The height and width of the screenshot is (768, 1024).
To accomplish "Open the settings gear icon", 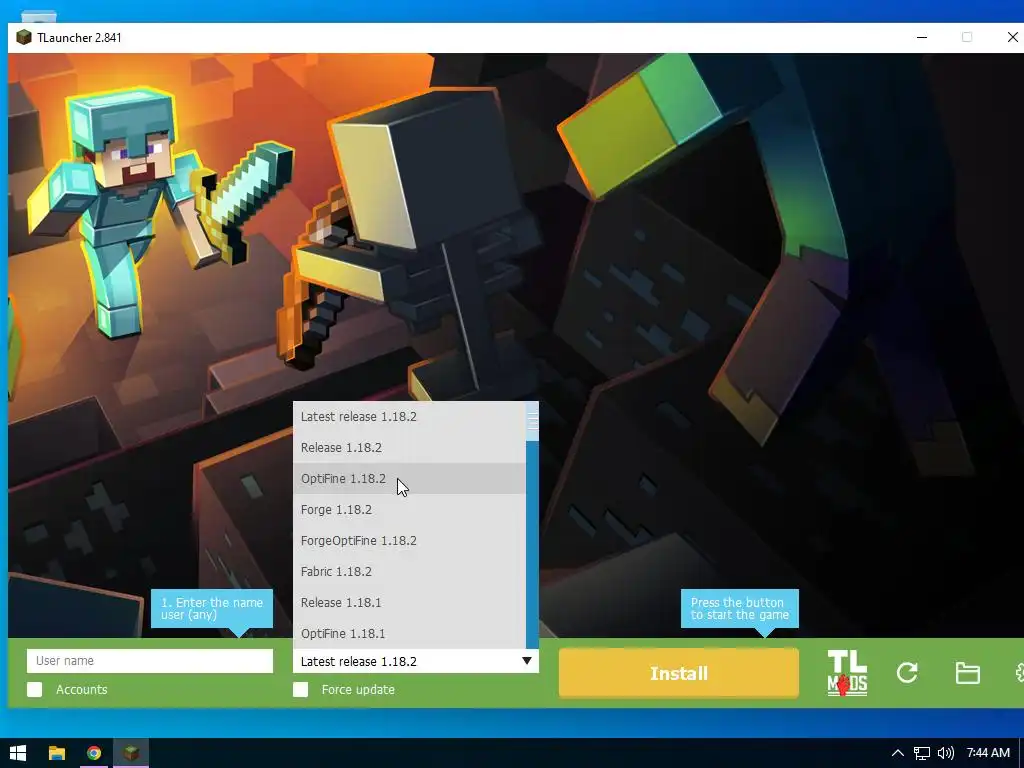I will pos(1019,673).
